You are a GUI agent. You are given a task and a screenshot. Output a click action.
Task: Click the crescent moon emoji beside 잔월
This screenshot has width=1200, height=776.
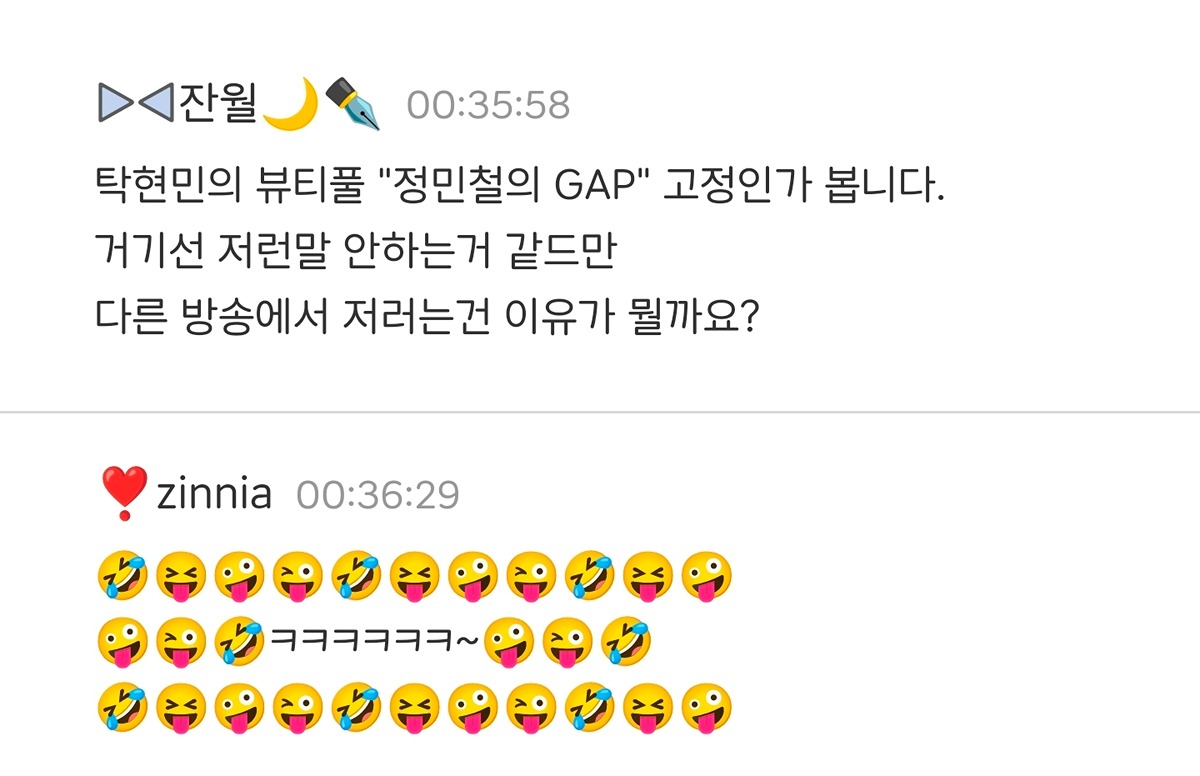pos(290,103)
